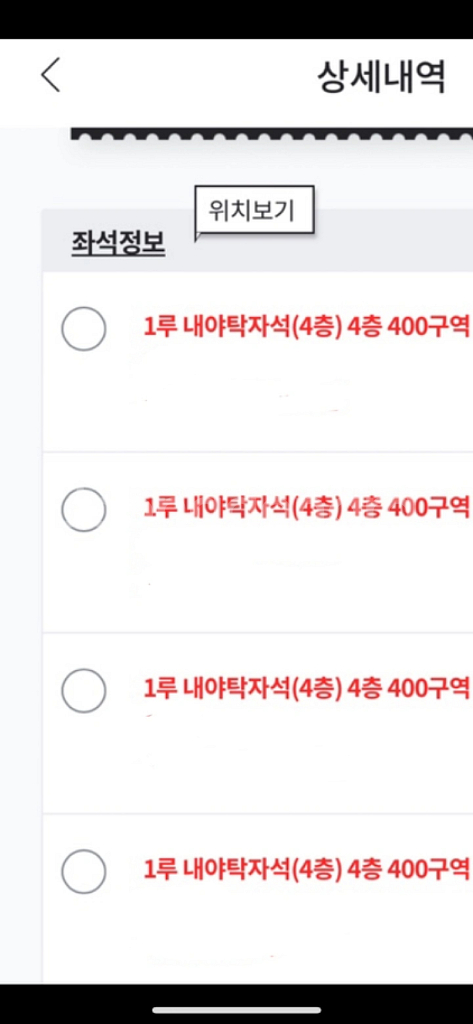Tap the black status bar at top
Screen dimensions: 473x1024
[x=236, y=19]
